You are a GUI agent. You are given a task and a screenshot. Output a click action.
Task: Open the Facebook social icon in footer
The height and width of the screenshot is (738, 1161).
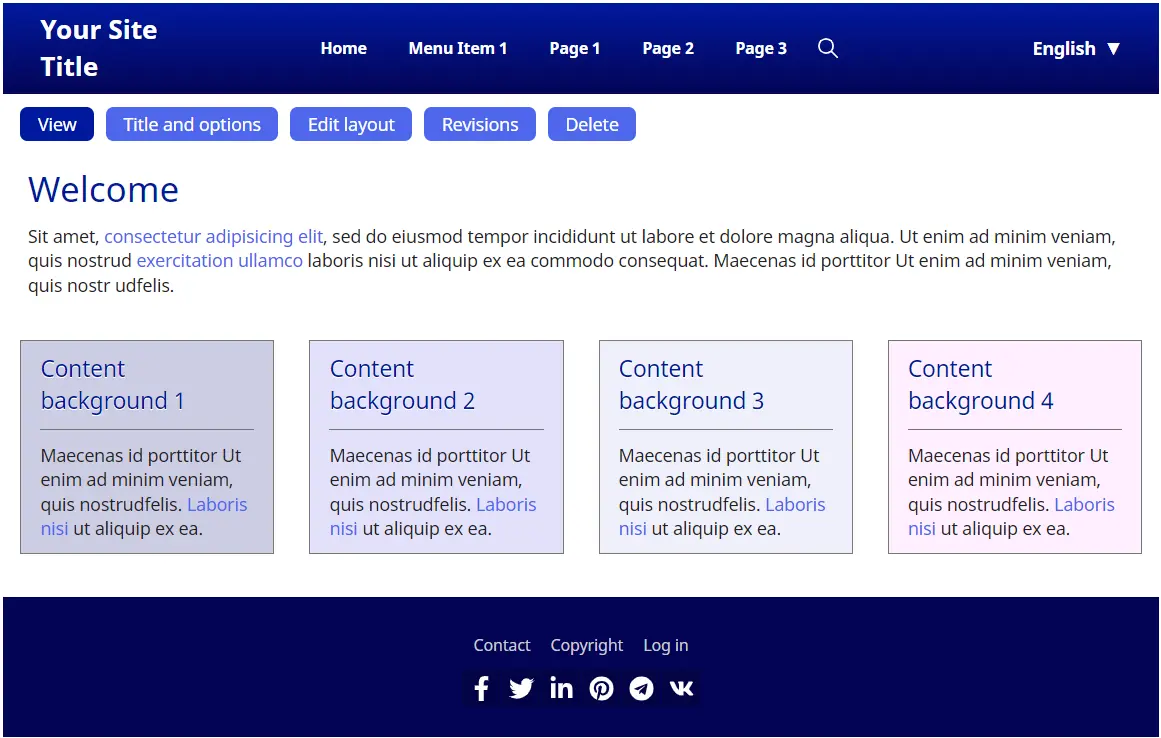[x=481, y=688]
